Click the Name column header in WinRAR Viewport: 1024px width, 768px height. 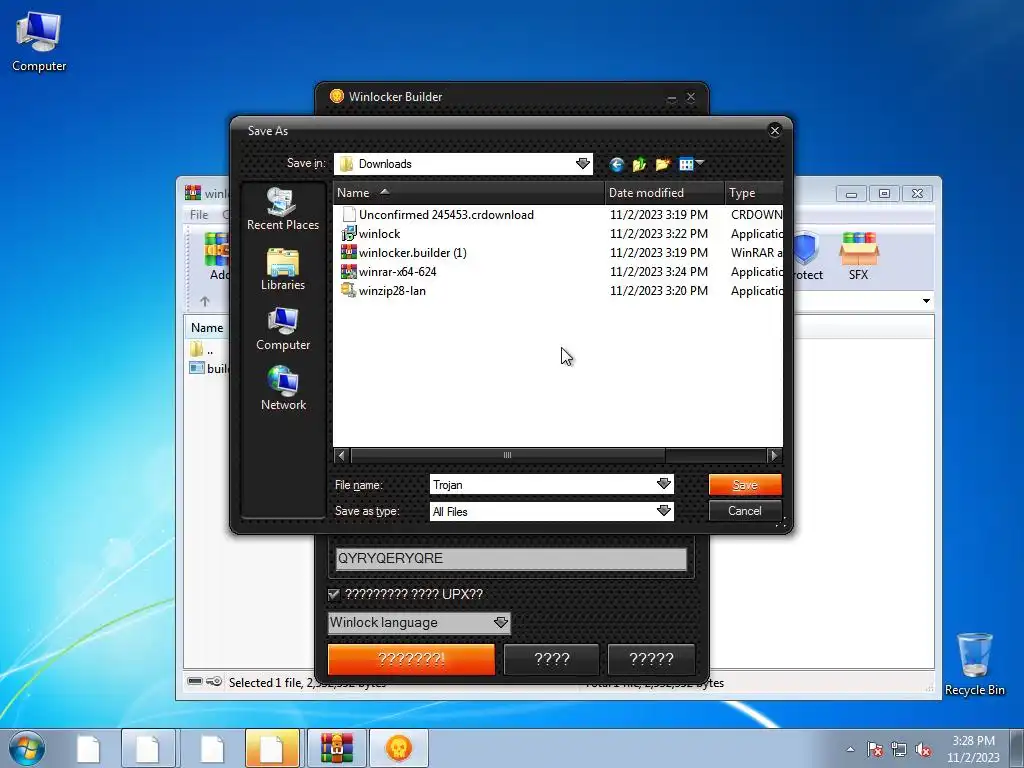click(207, 328)
